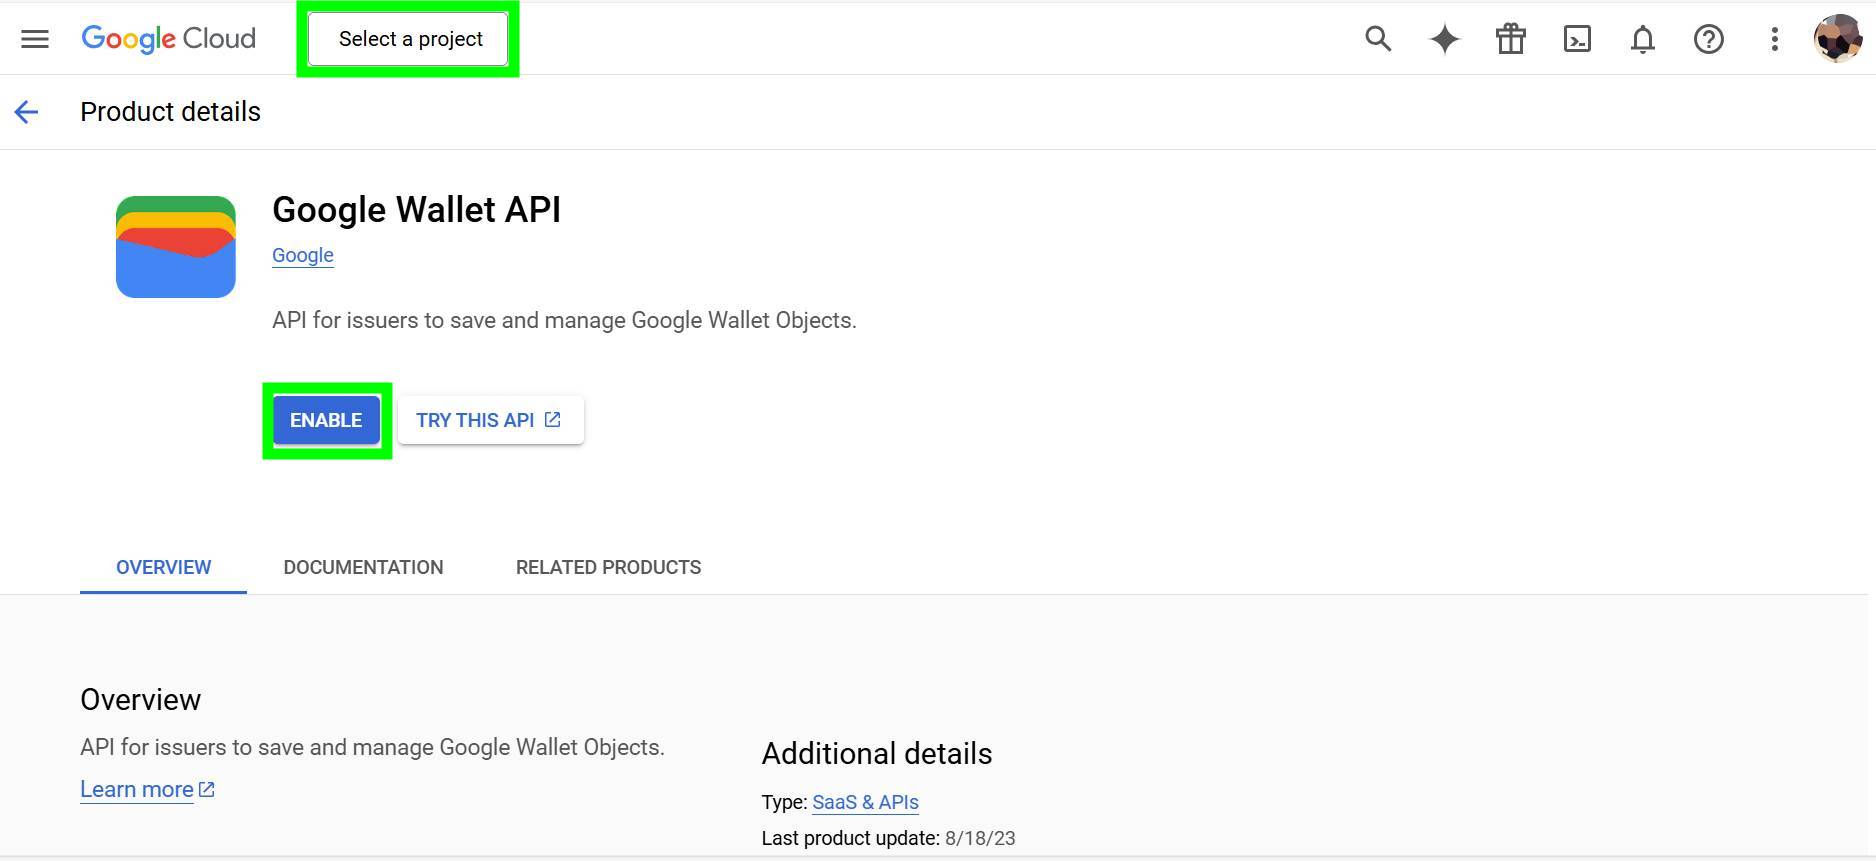Open the Learn more link
Screen dimensions: 1876x861
pyautogui.click(x=147, y=789)
